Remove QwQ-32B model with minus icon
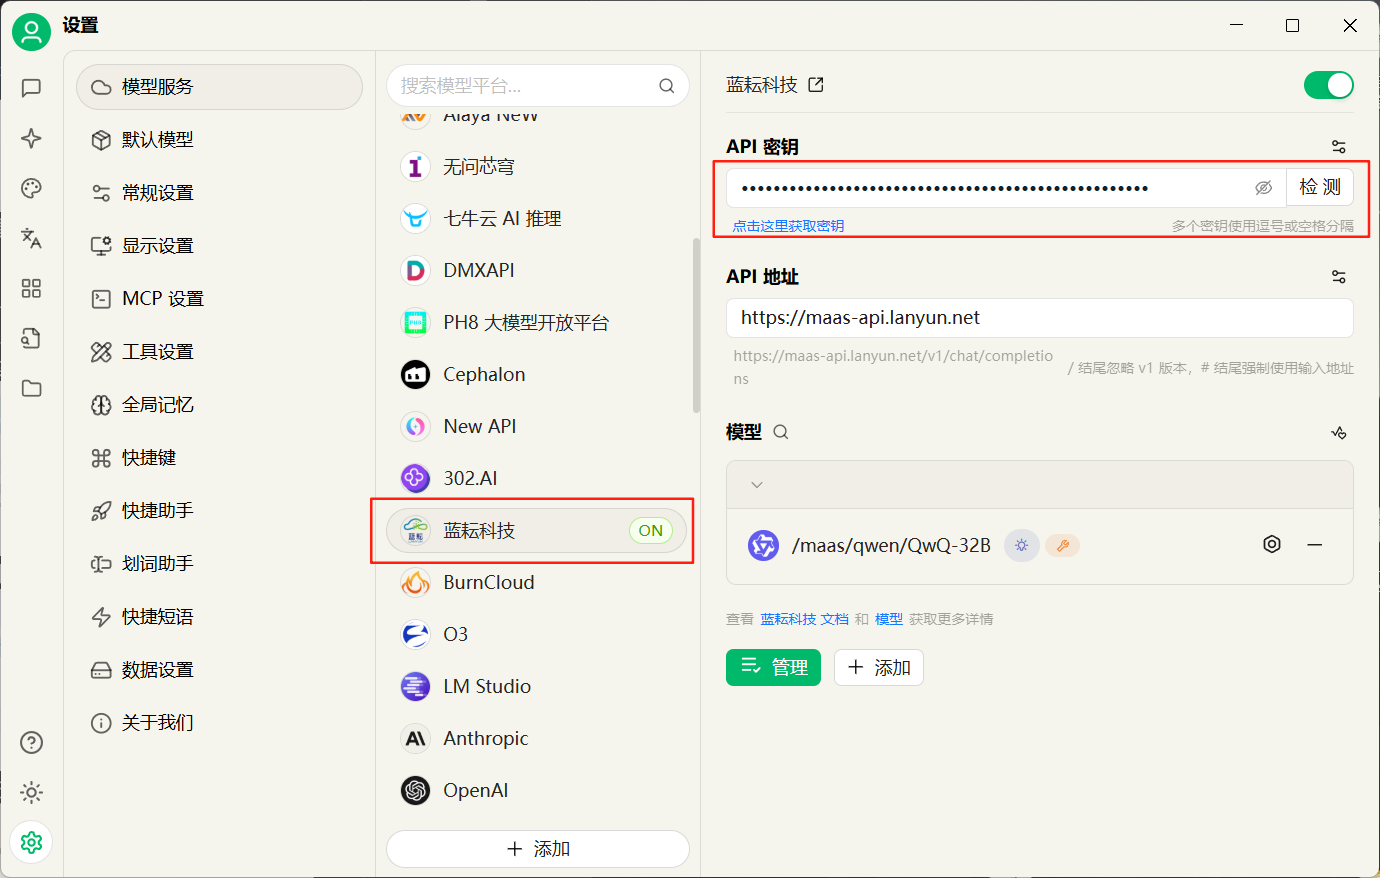This screenshot has height=878, width=1380. (1315, 545)
